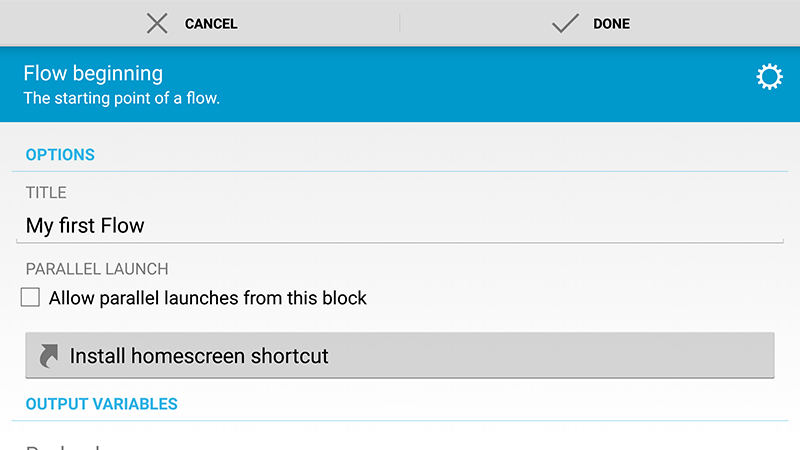The width and height of the screenshot is (800, 450).
Task: Click the X icon beside Cancel
Action: (x=157, y=23)
